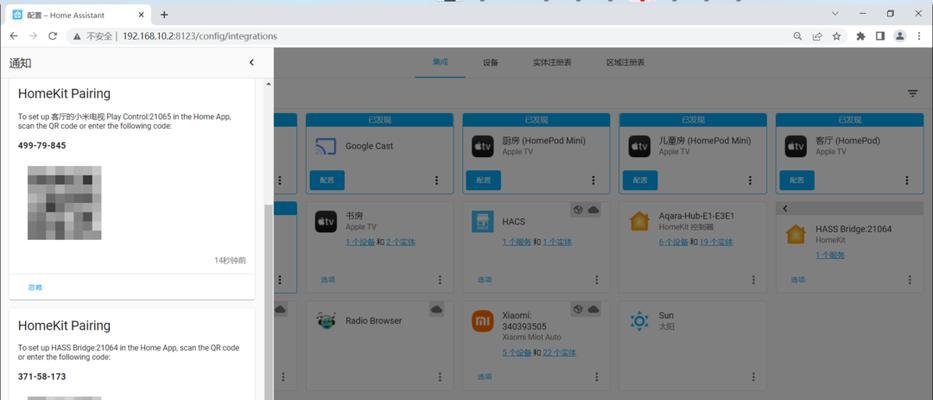This screenshot has height=400, width=933.
Task: Click 配置 button on 厨房 HomePod Mini card
Action: [x=483, y=180]
